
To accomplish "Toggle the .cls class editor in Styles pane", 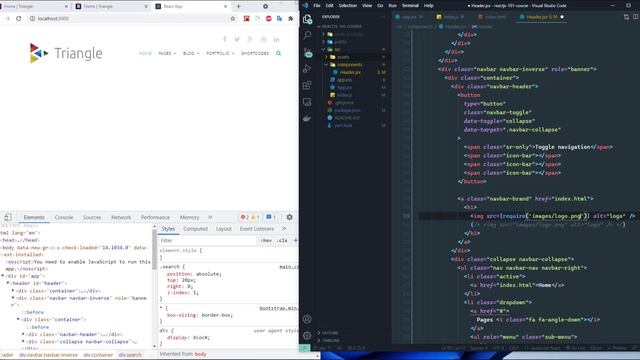I will pyautogui.click(x=282, y=240).
